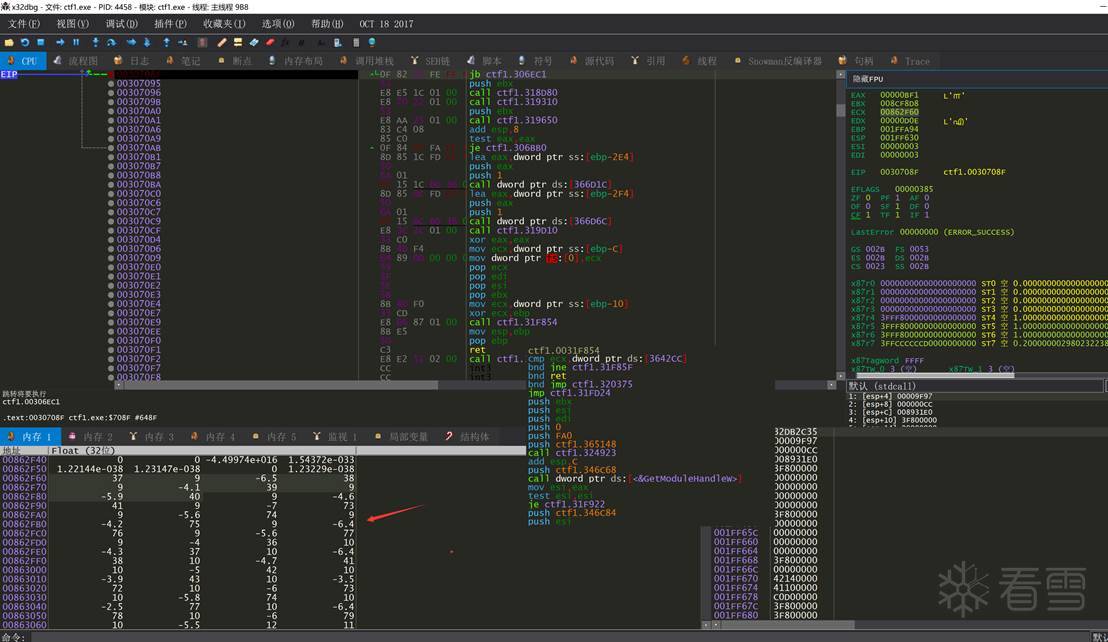Switch to the 断点 tab
The image size is (1108, 642).
pyautogui.click(x=235, y=61)
